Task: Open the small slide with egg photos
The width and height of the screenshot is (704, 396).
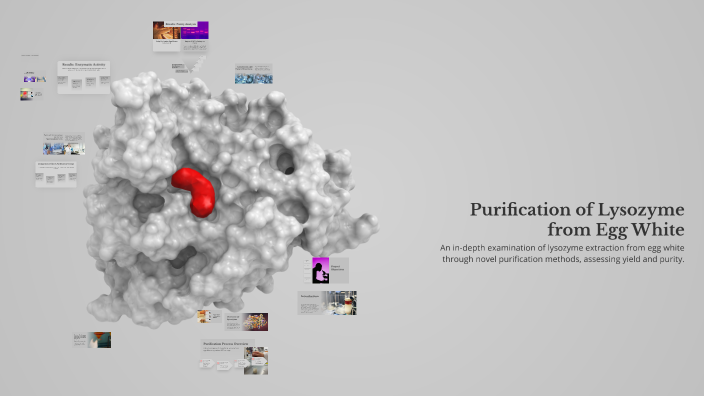Action: click(x=209, y=316)
